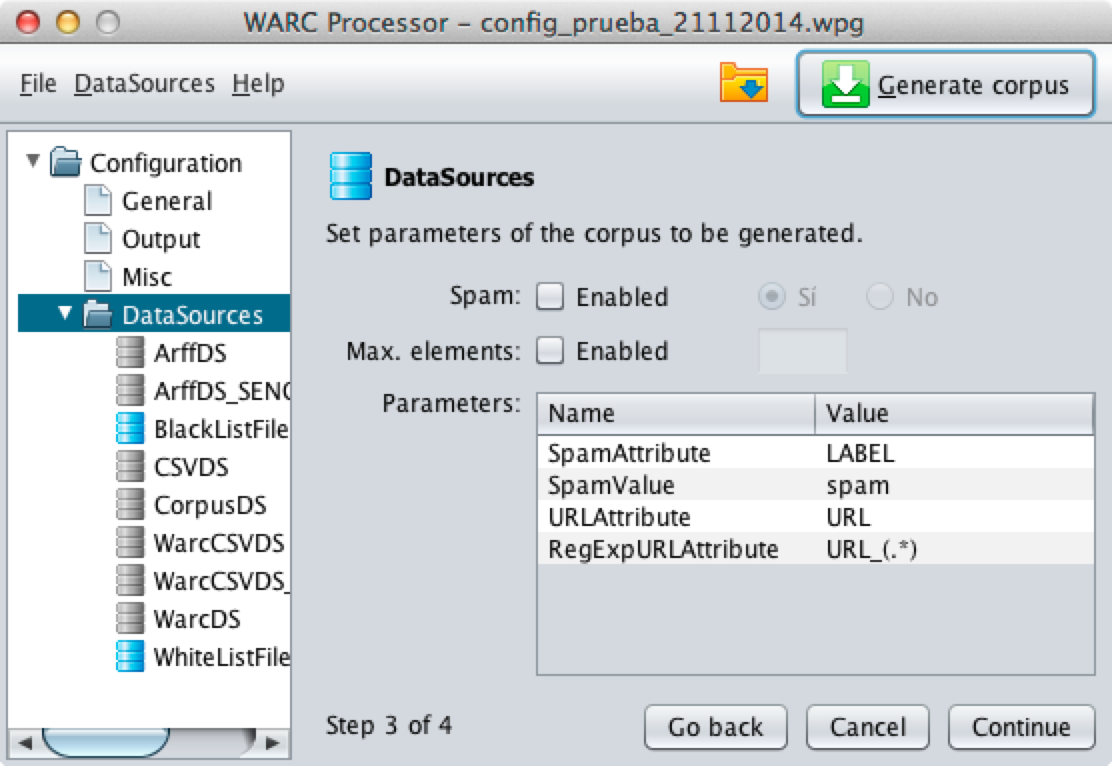
Task: Enable the Max. elements checkbox
Action: tap(550, 351)
